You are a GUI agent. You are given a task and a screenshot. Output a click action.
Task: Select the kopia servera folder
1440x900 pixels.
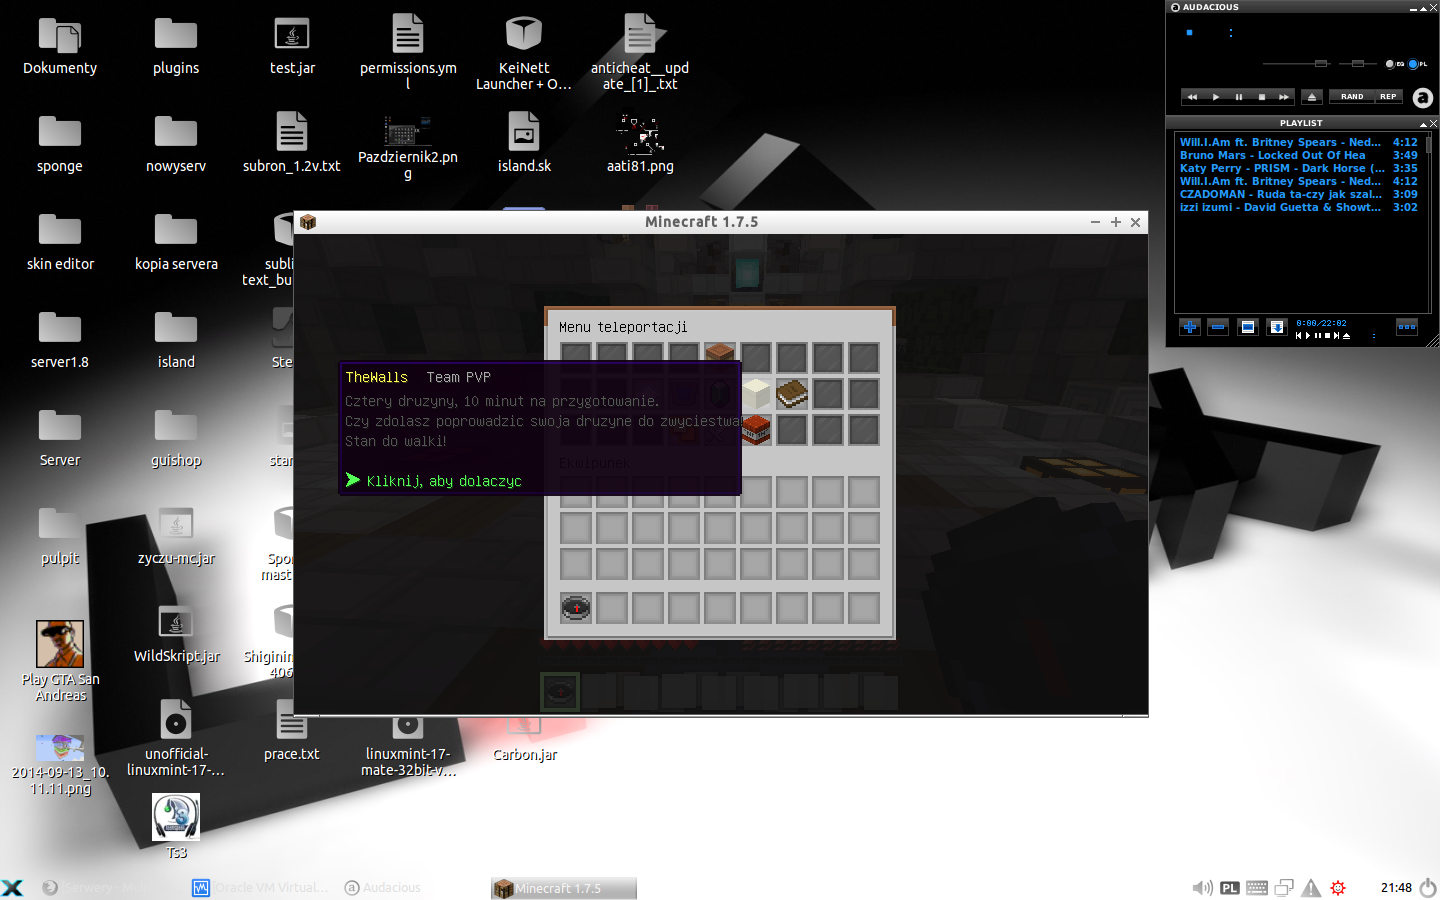[176, 242]
